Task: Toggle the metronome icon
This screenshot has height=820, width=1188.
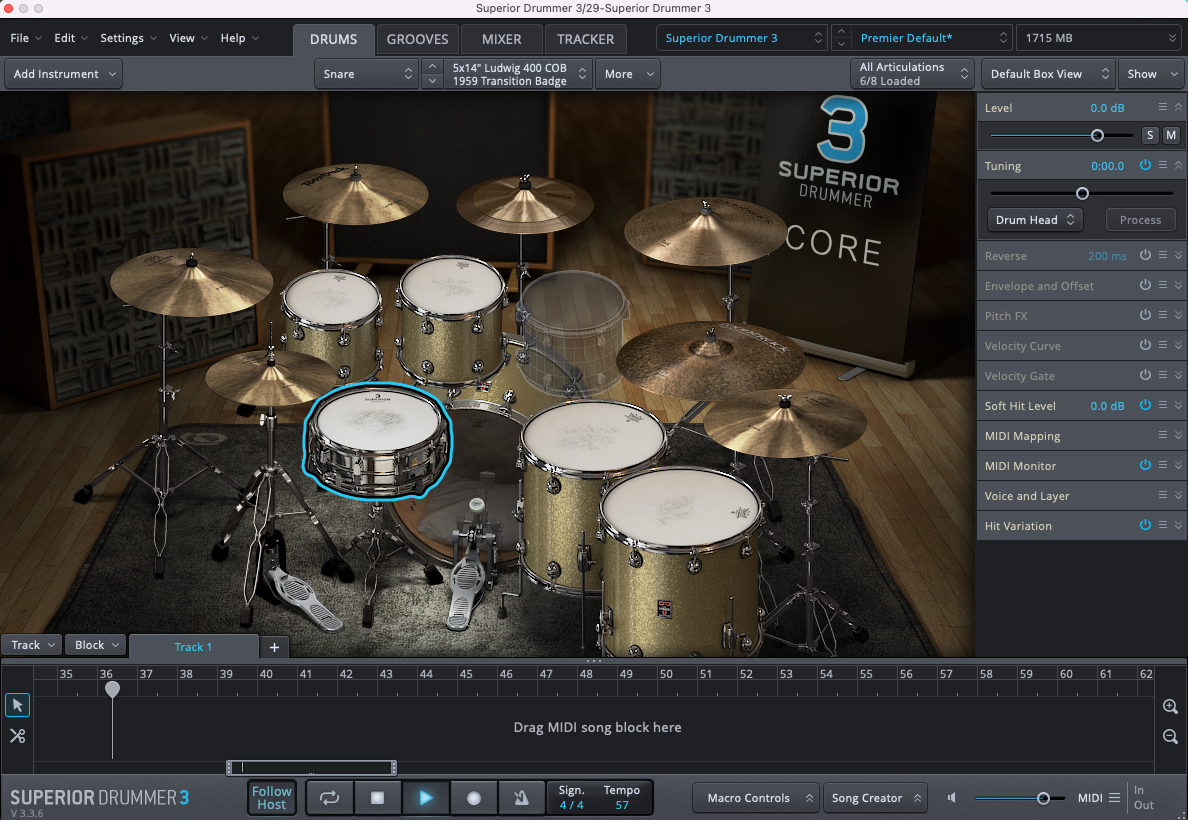Action: point(521,797)
